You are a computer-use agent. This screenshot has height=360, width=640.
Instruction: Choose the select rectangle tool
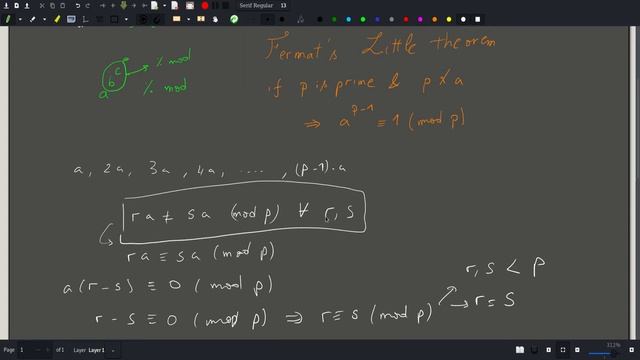(x=177, y=19)
